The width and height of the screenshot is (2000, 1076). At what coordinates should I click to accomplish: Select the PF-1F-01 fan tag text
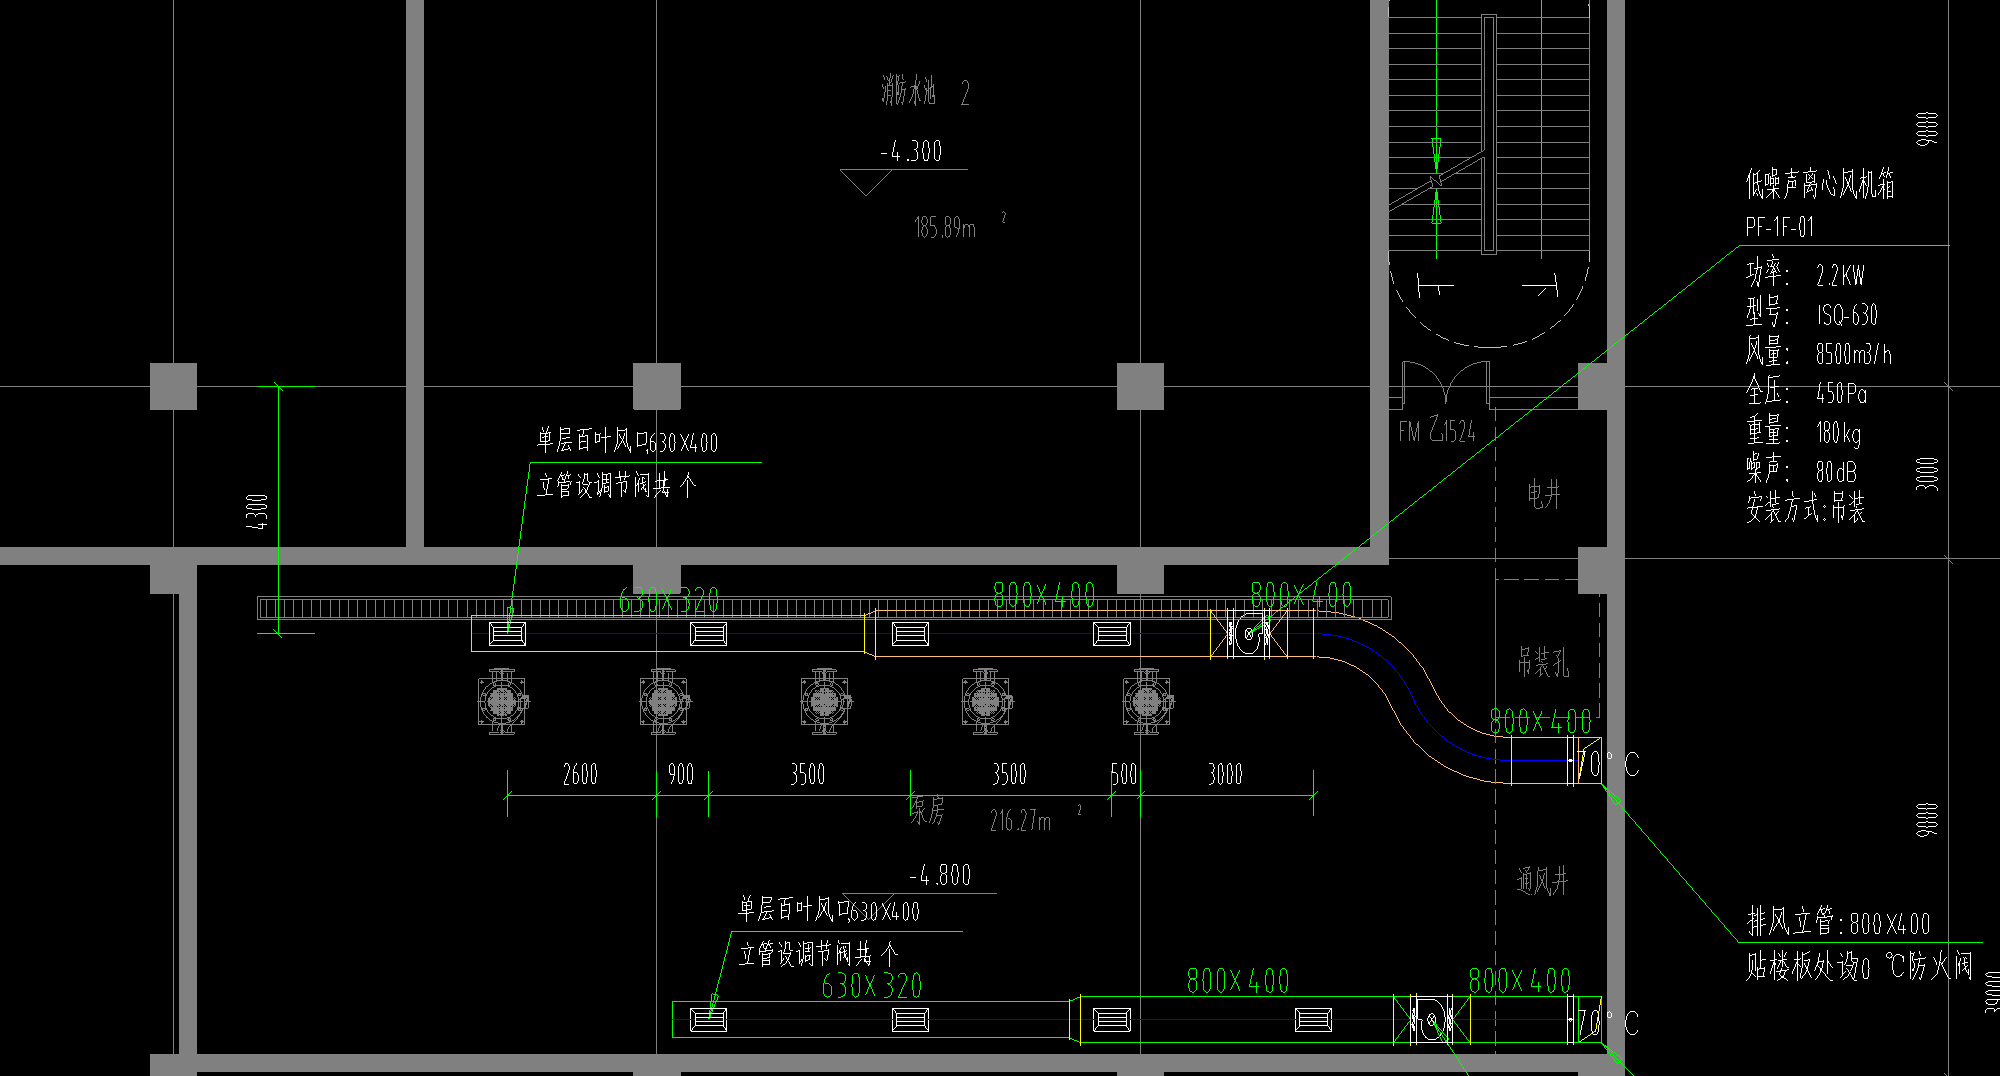point(1779,227)
